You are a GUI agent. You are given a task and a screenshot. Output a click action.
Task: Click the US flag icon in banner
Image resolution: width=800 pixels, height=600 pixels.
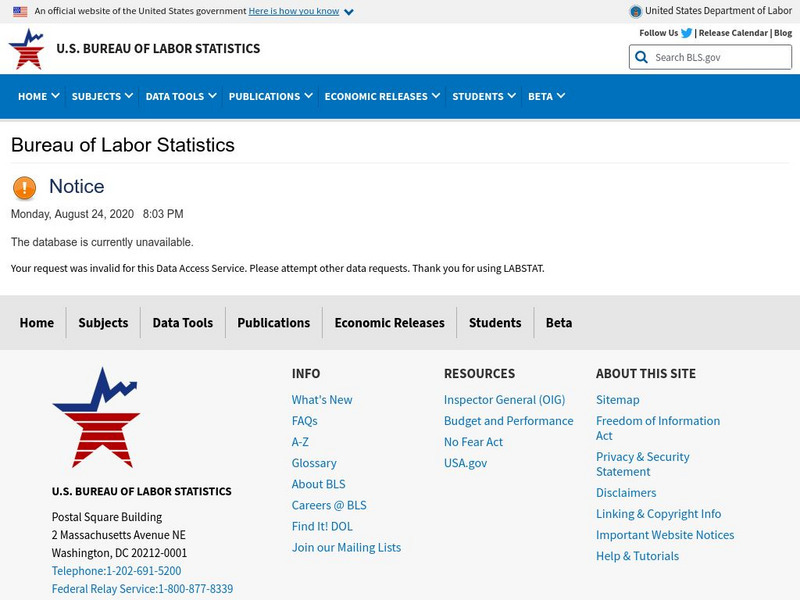coord(20,11)
